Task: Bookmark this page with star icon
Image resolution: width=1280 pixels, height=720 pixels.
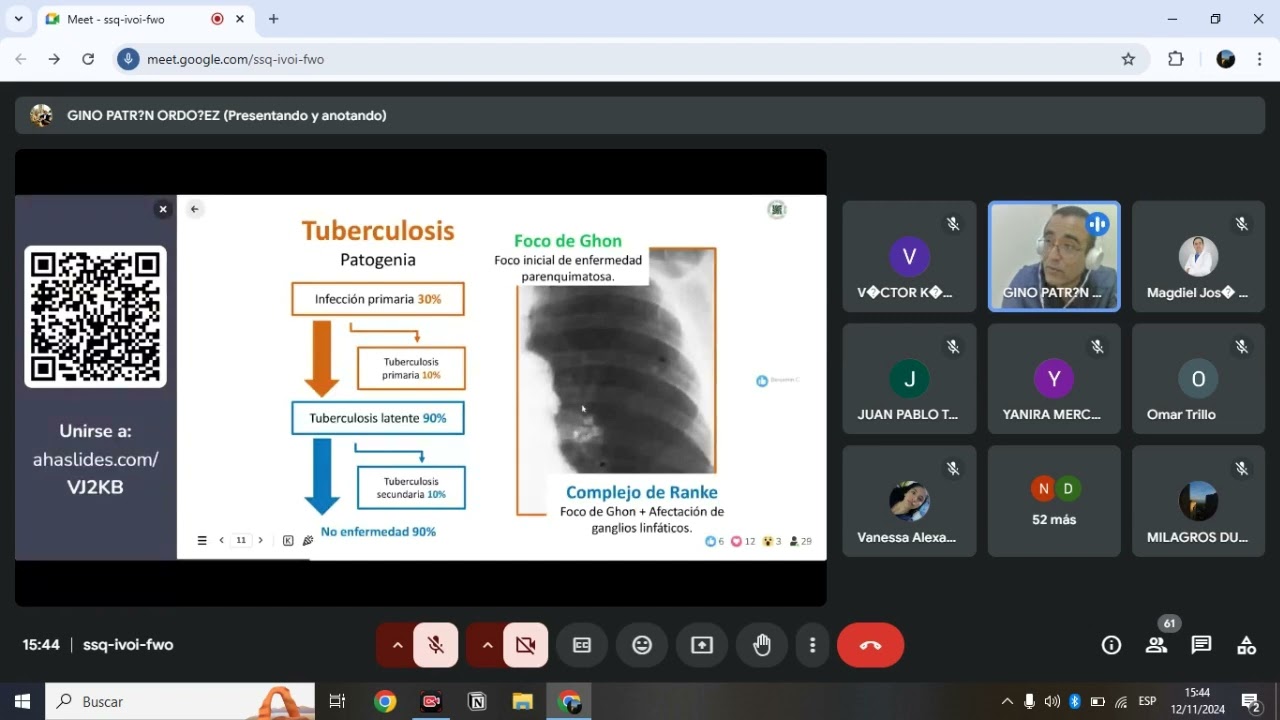Action: point(1128,59)
